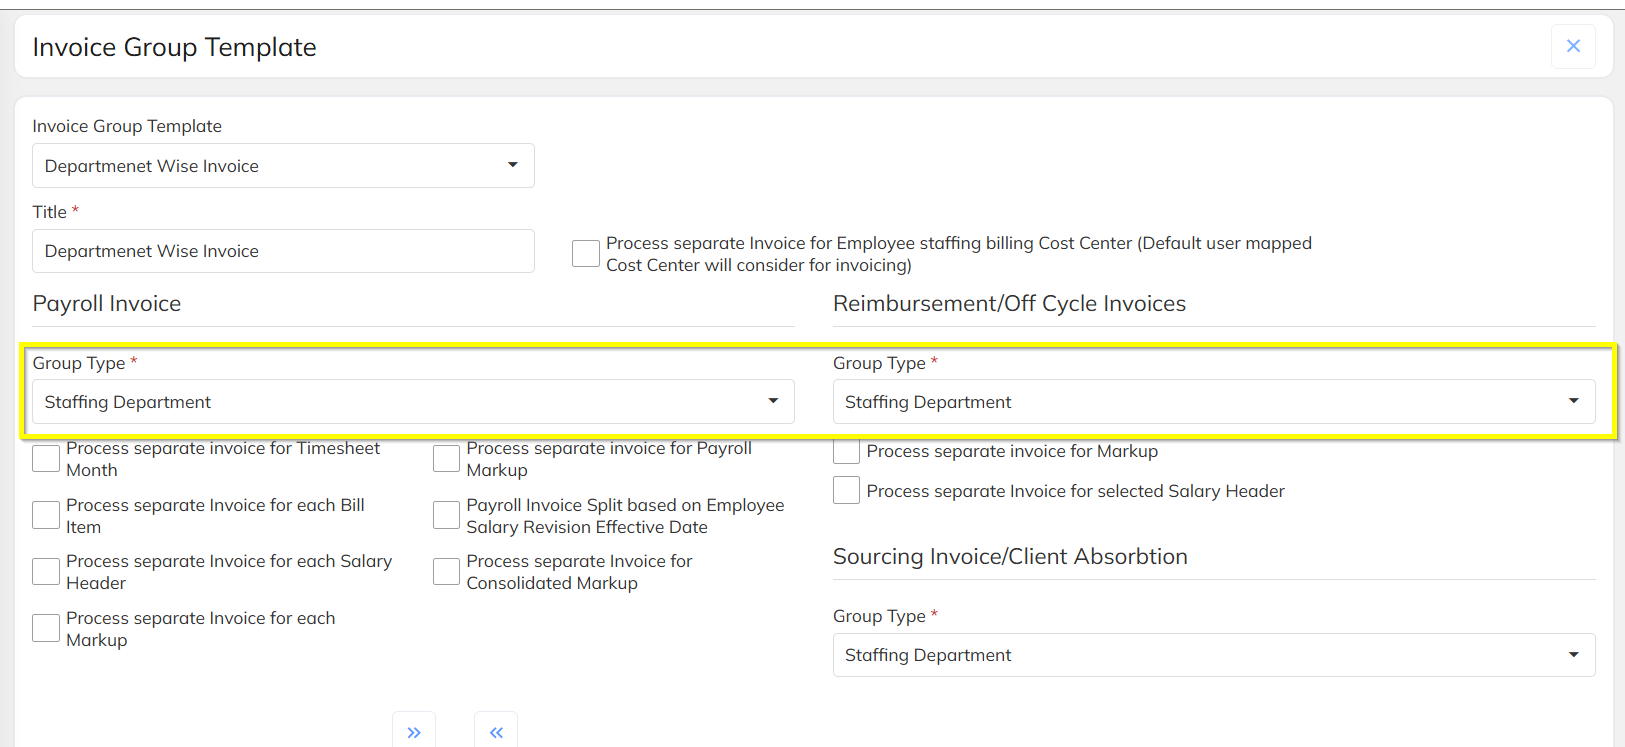Screen dimensions: 1625x747
Task: Expand Payroll Invoice Group Type dropdown
Action: pyautogui.click(x=413, y=402)
